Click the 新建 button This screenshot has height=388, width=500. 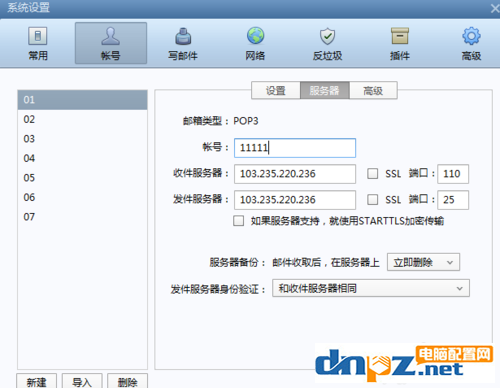coord(36,381)
